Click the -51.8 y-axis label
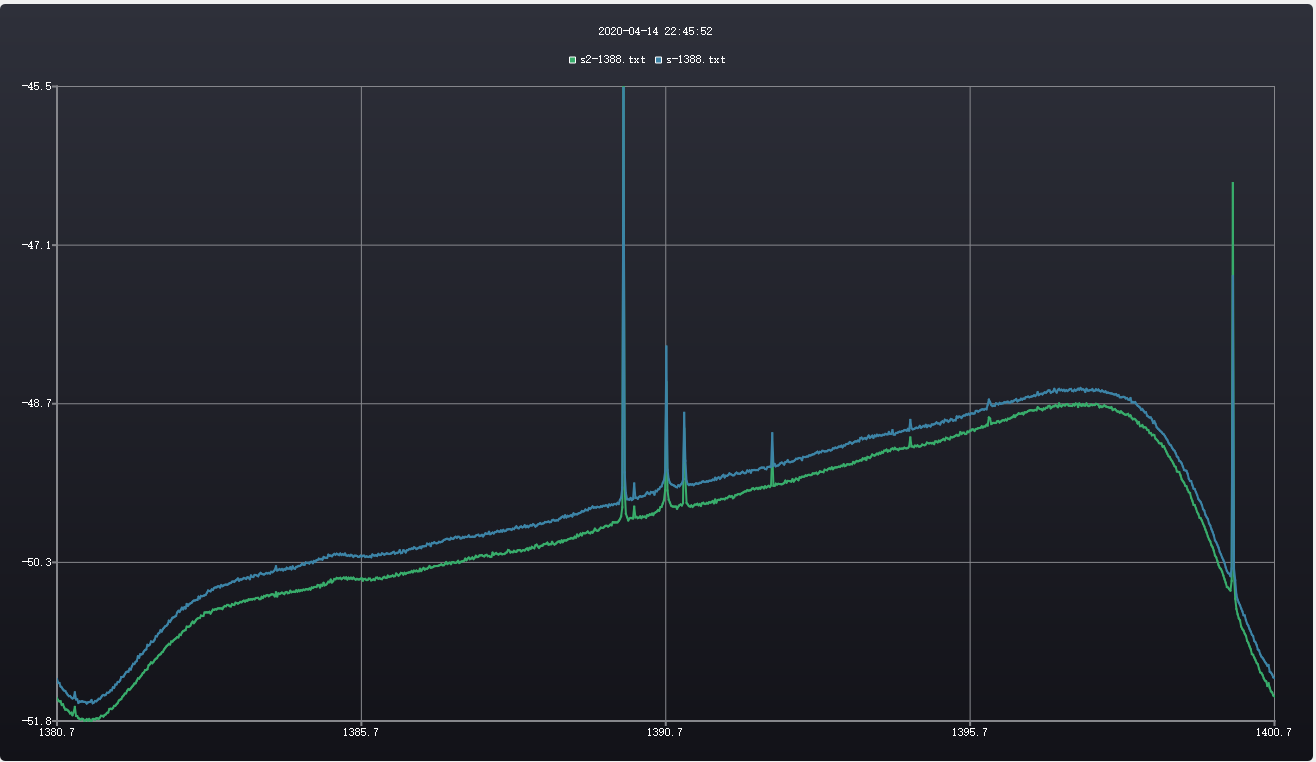1316x762 pixels. pos(37,720)
